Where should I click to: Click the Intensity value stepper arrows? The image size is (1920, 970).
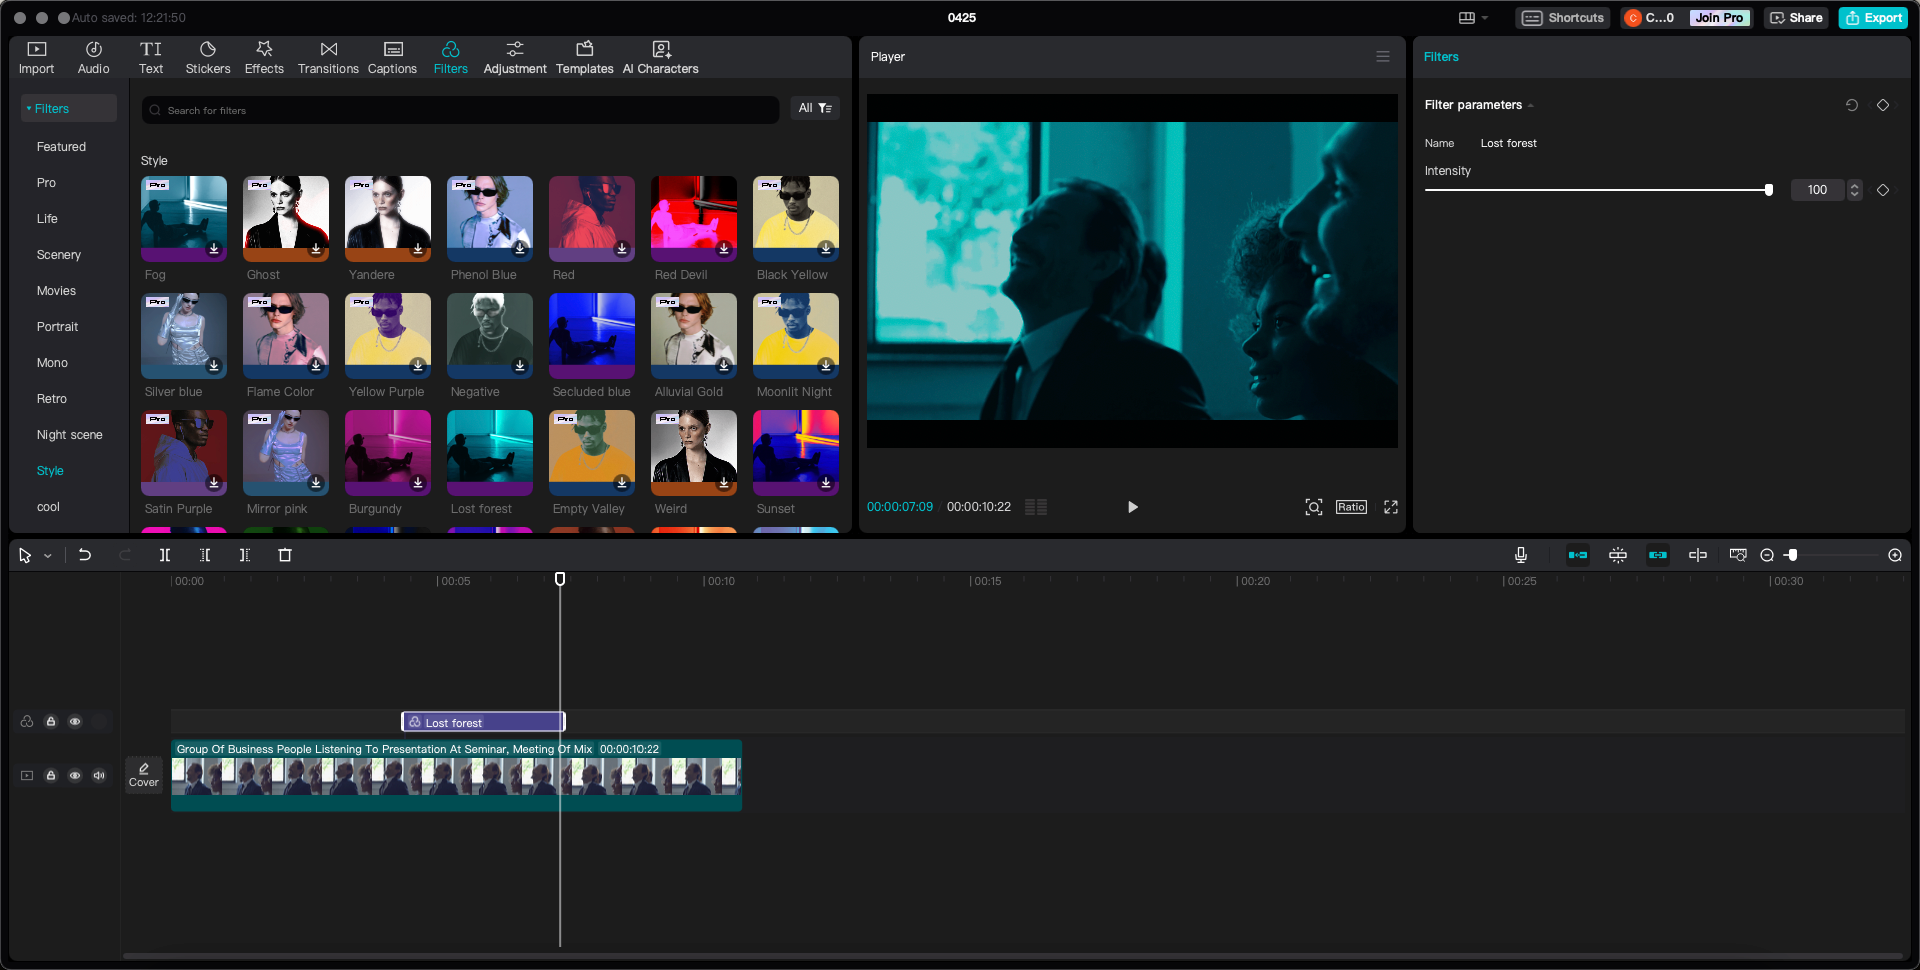point(1855,190)
